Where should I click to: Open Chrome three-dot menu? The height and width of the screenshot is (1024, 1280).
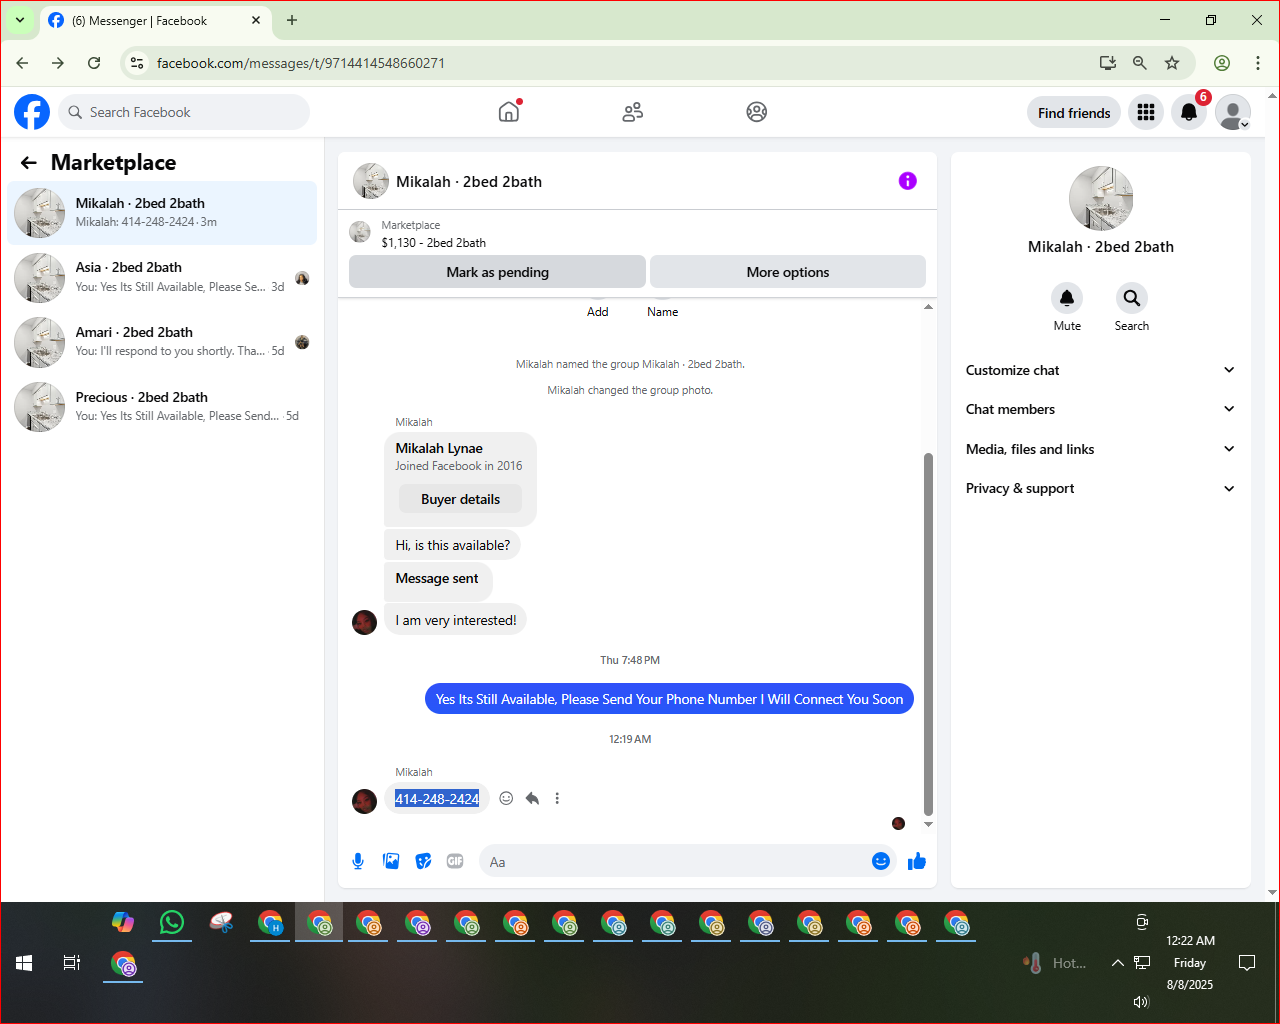1258,63
